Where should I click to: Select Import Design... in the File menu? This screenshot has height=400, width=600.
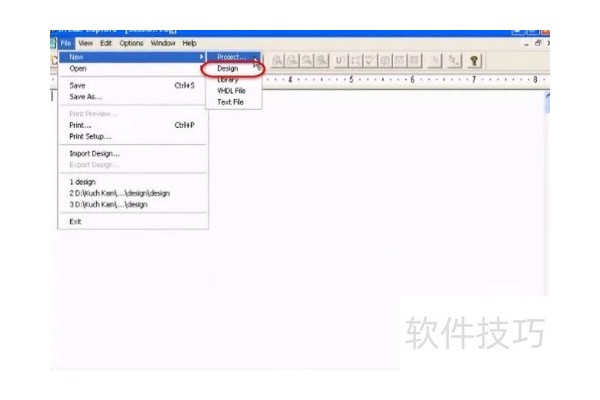[133, 153]
